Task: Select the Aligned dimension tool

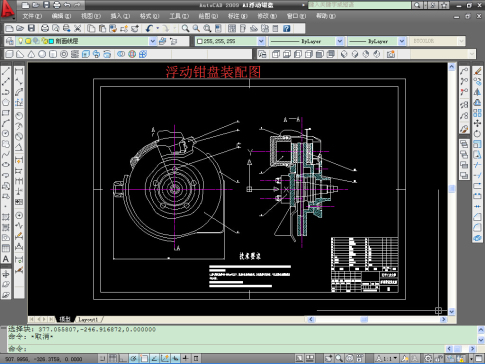Action: click(x=19, y=81)
